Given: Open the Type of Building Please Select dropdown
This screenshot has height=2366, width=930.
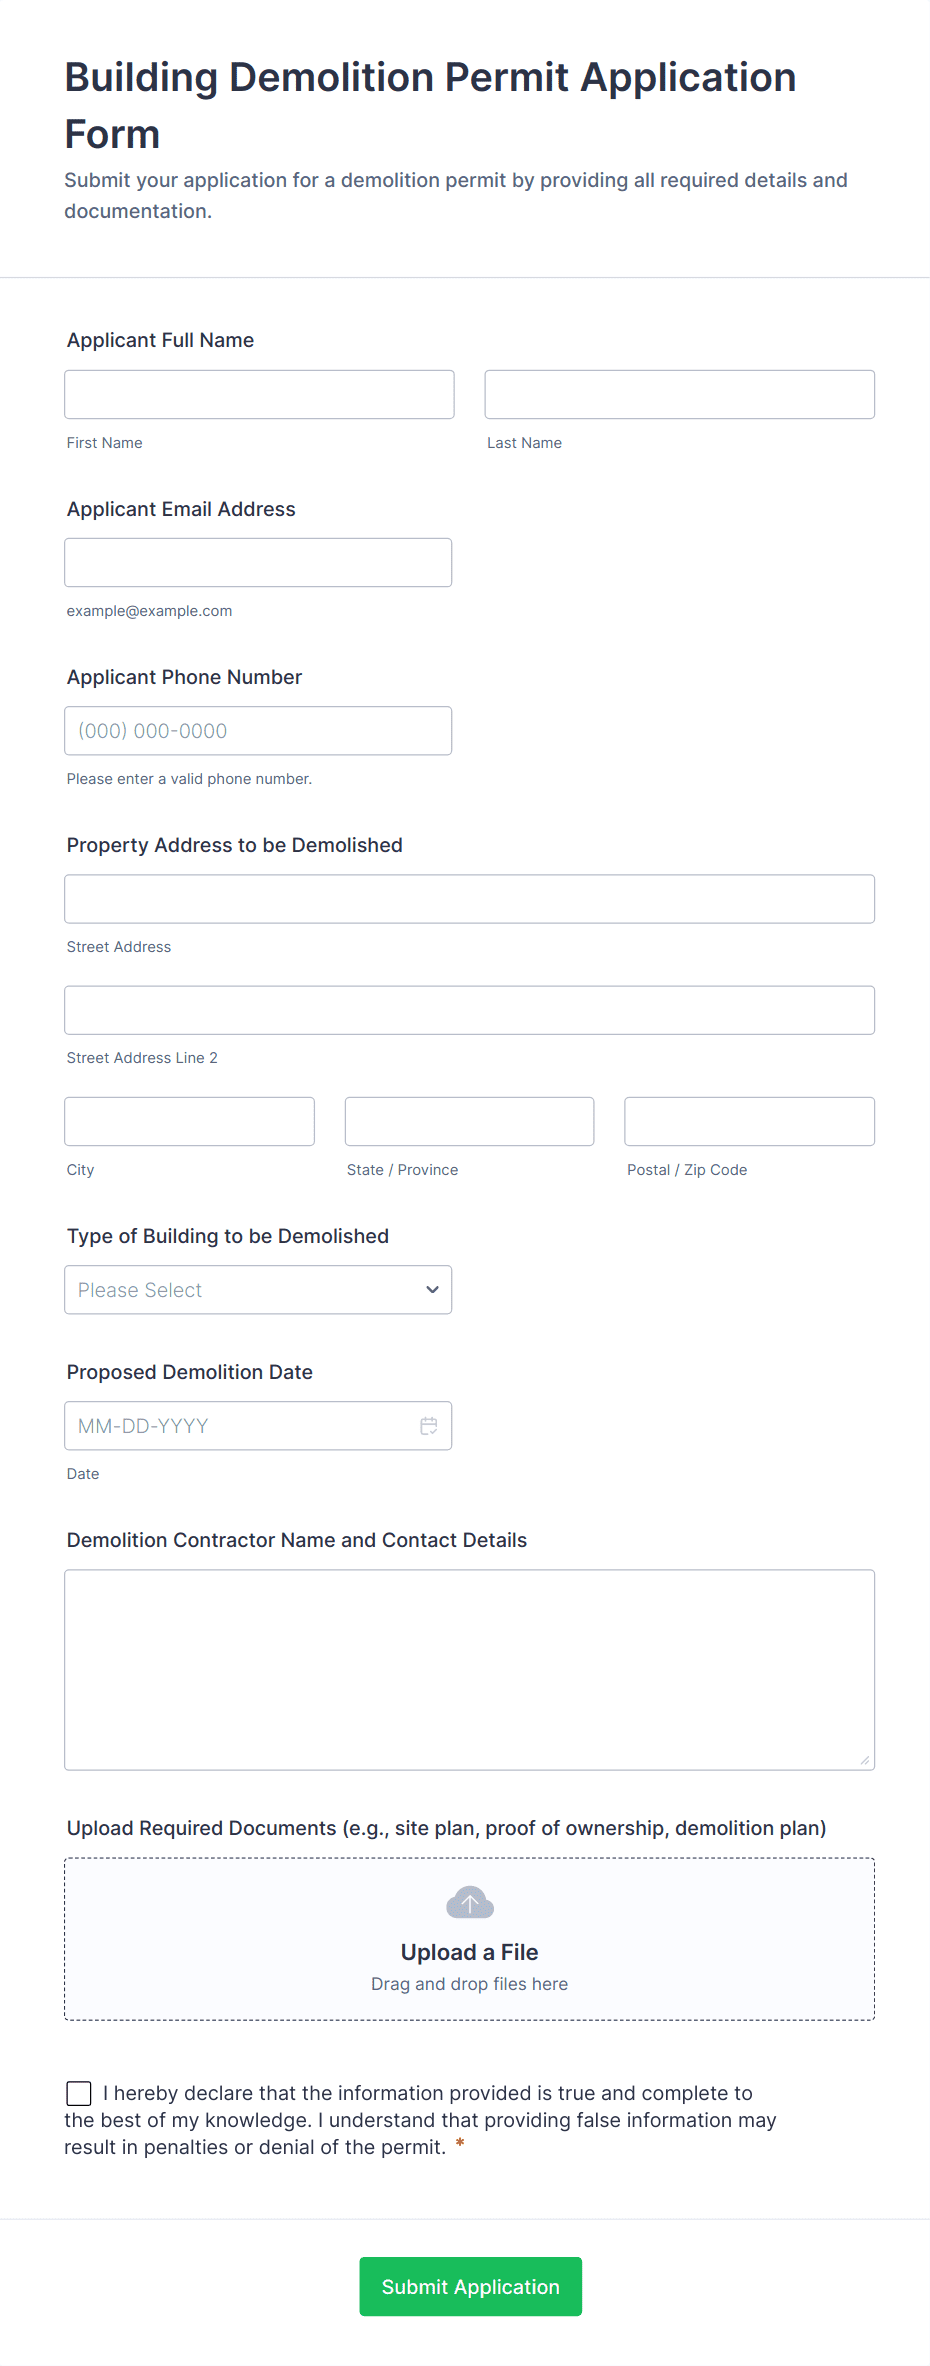Looking at the screenshot, I should 258,1290.
